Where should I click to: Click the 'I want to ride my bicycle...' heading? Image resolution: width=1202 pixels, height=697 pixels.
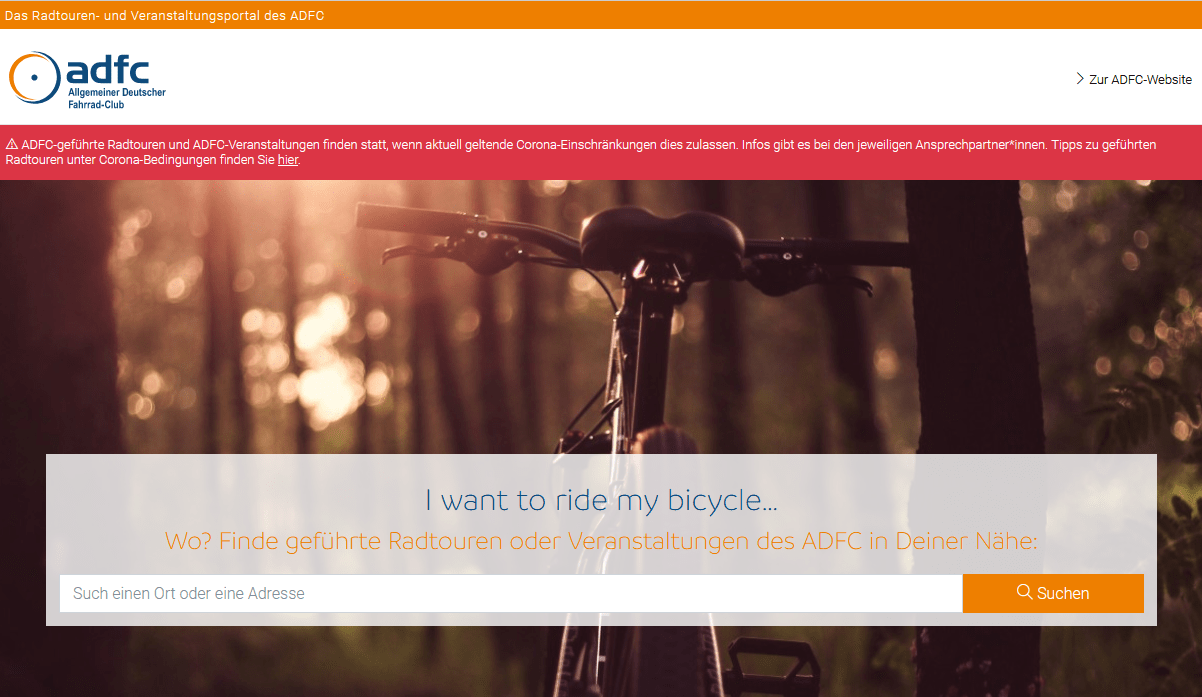(x=601, y=499)
